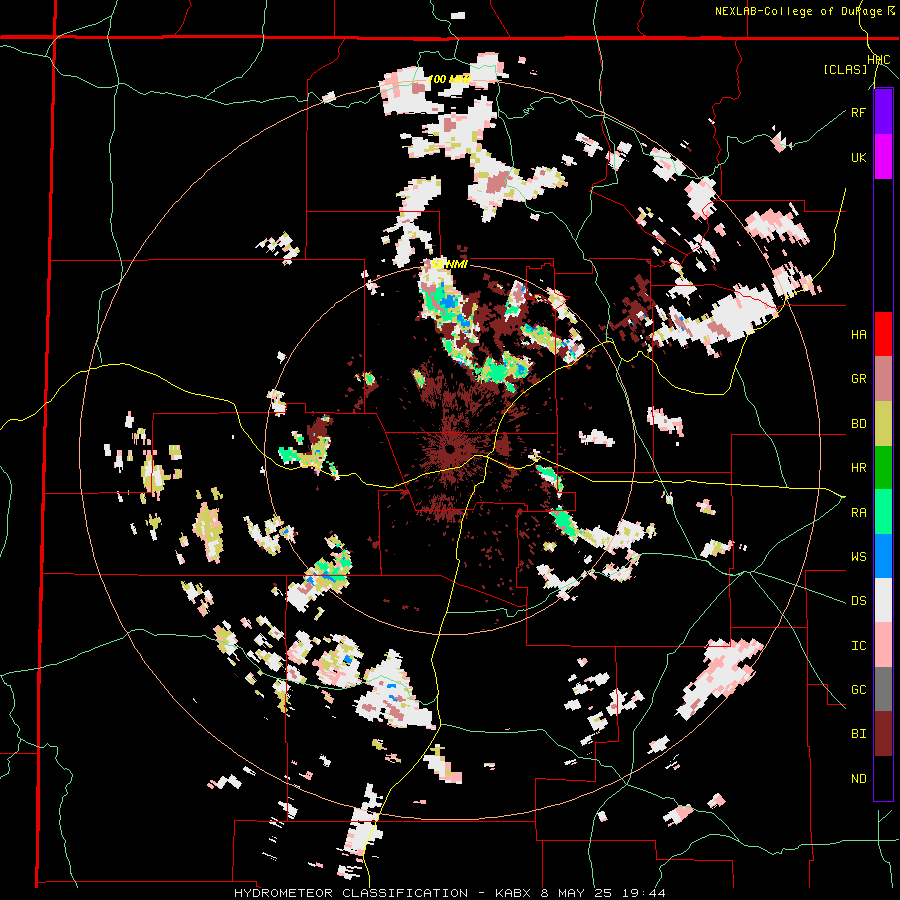Click the "RF" legend label

click(x=858, y=112)
